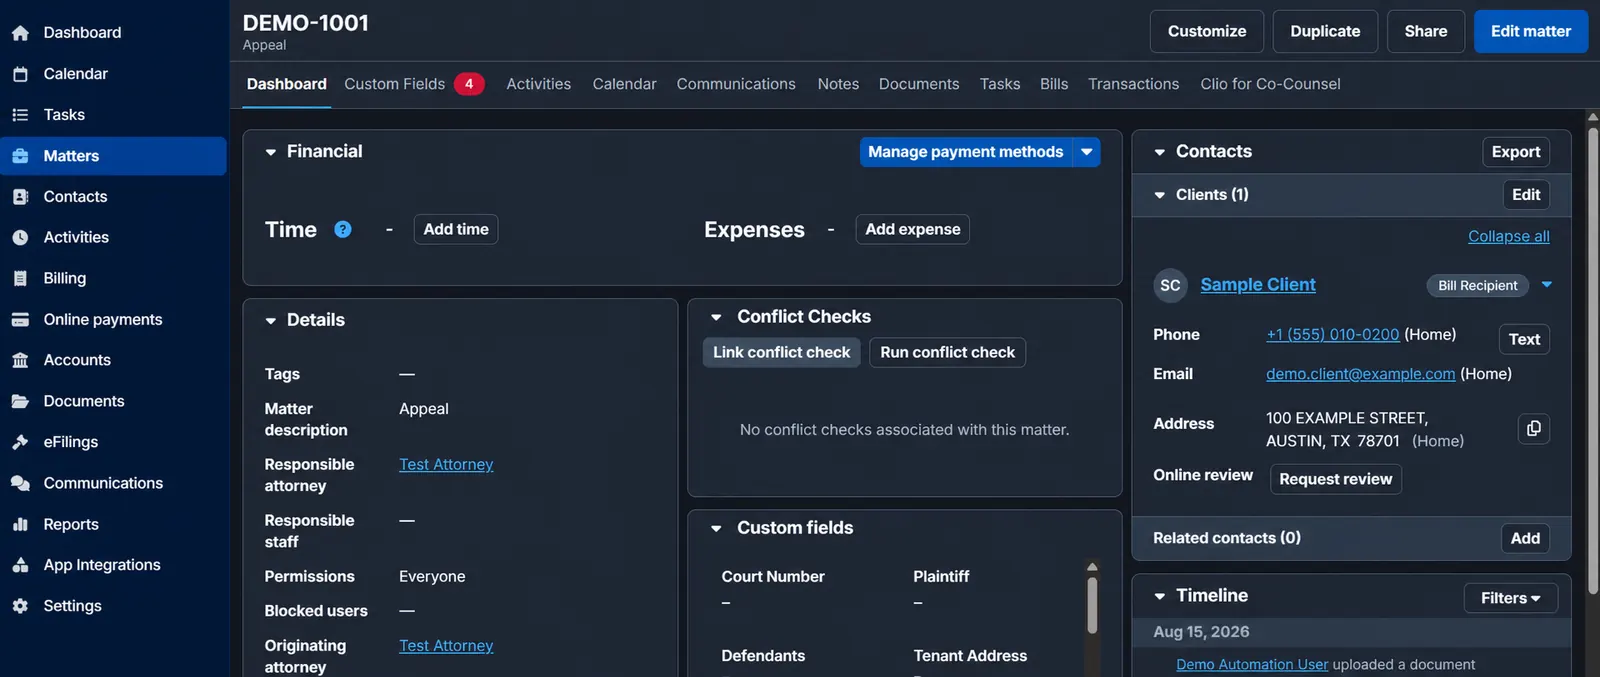This screenshot has height=677, width=1600.
Task: Collapse the Details section
Action: coord(270,321)
